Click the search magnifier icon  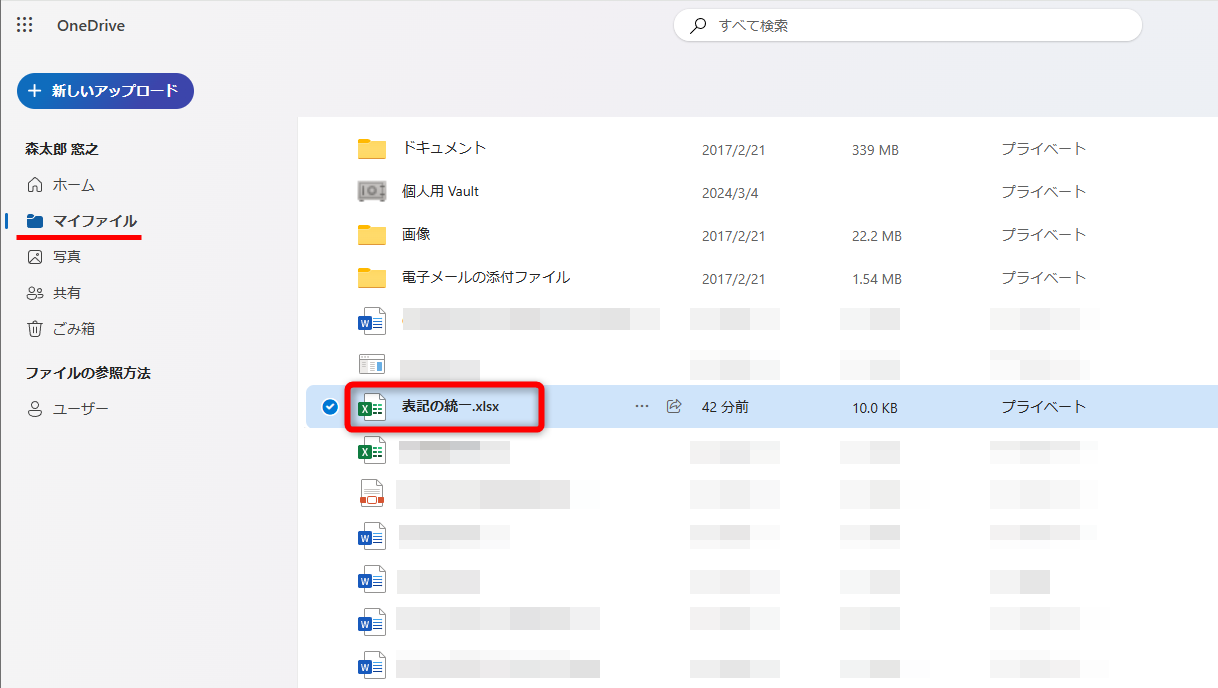(x=698, y=25)
